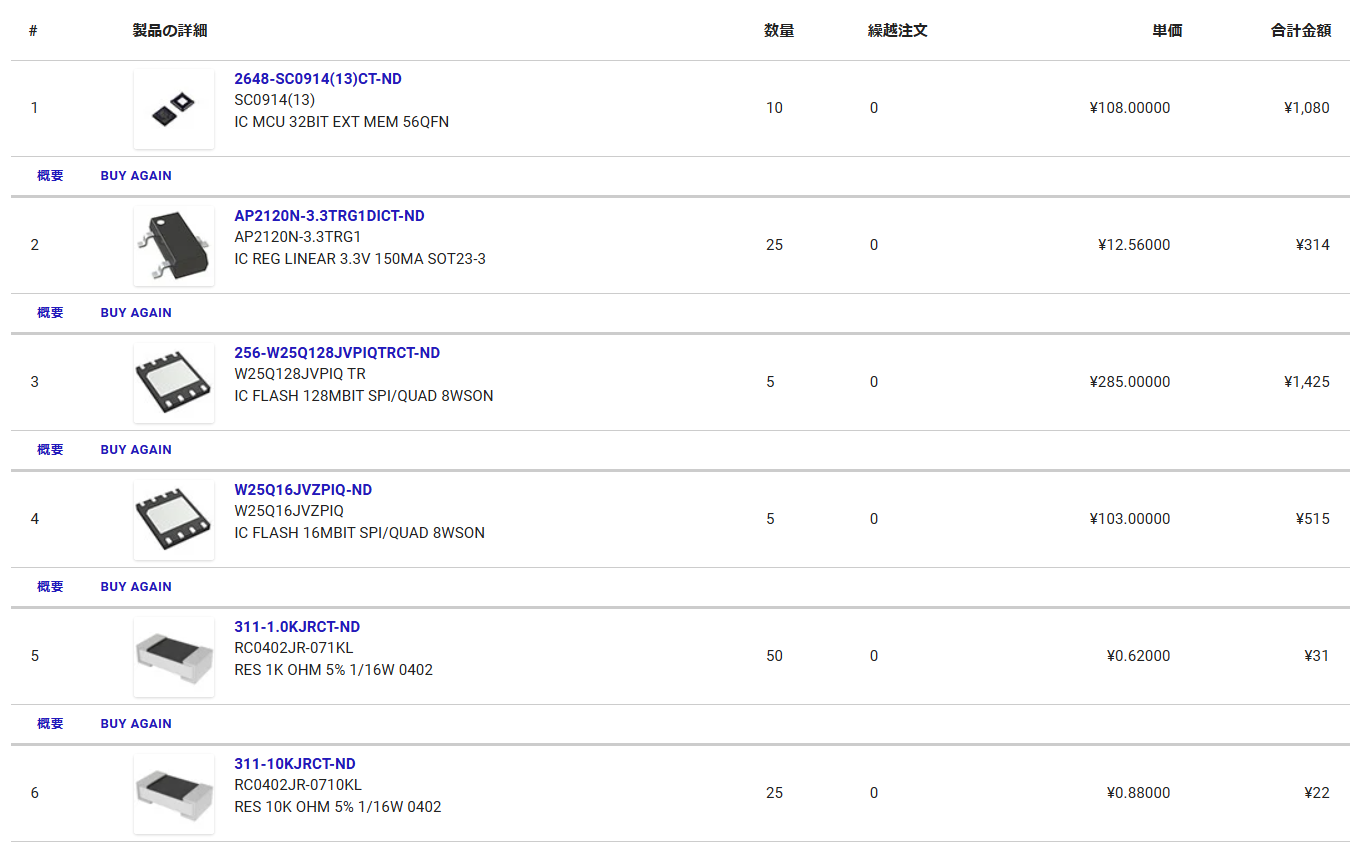Open the 256-W25Q128JVPIQTRCT-ND product link
Image resolution: width=1366 pixels, height=852 pixels.
pyautogui.click(x=337, y=353)
